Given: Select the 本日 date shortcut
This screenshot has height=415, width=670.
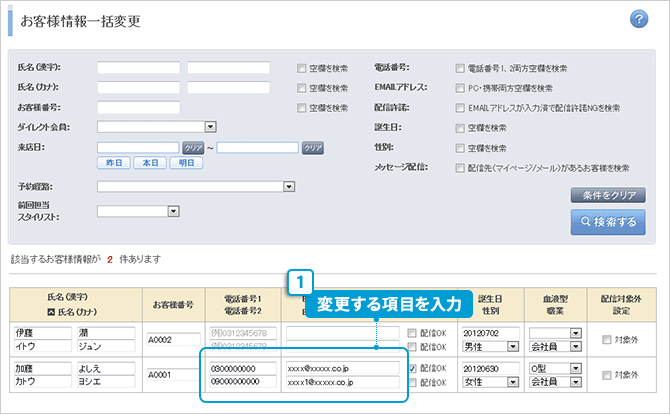Looking at the screenshot, I should (149, 163).
